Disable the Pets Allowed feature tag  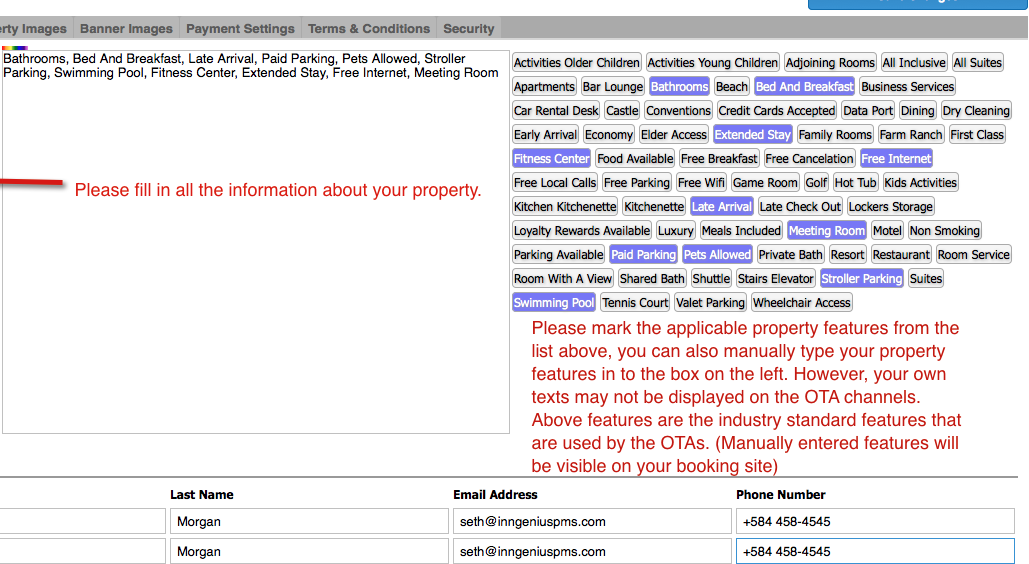click(x=717, y=255)
